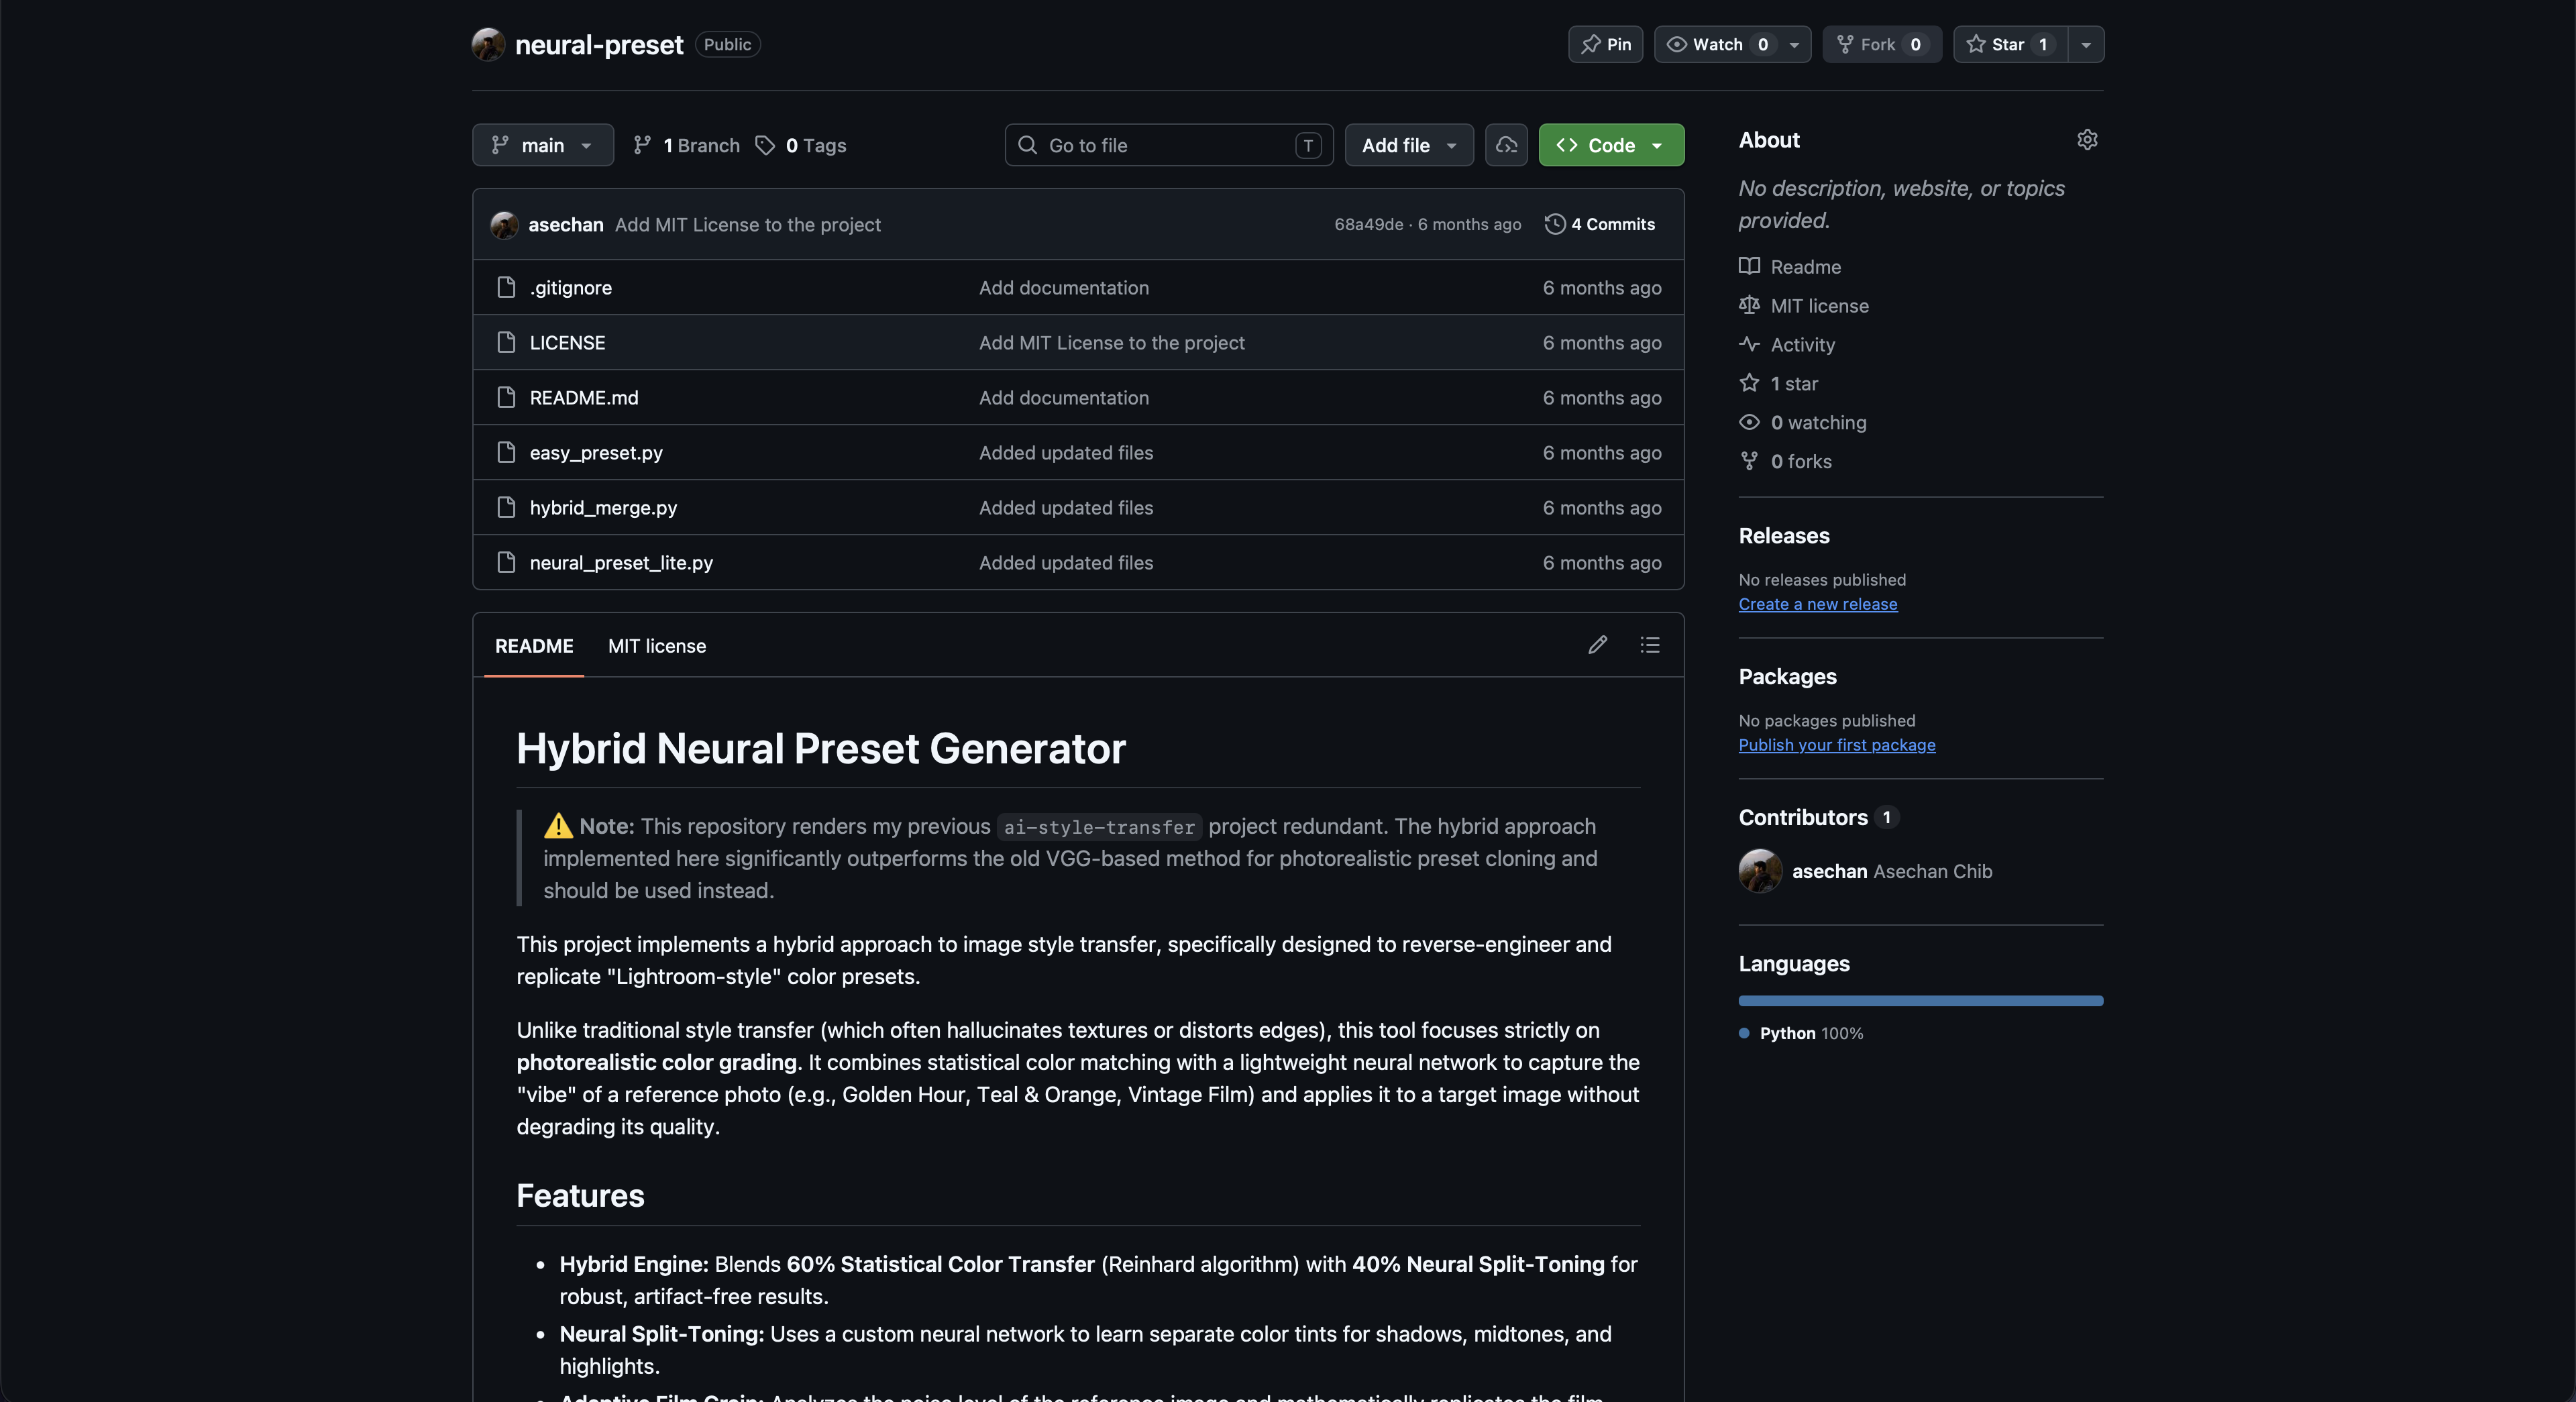This screenshot has width=2576, height=1402.
Task: Open the star lists dropdown arrow
Action: pos(2086,44)
